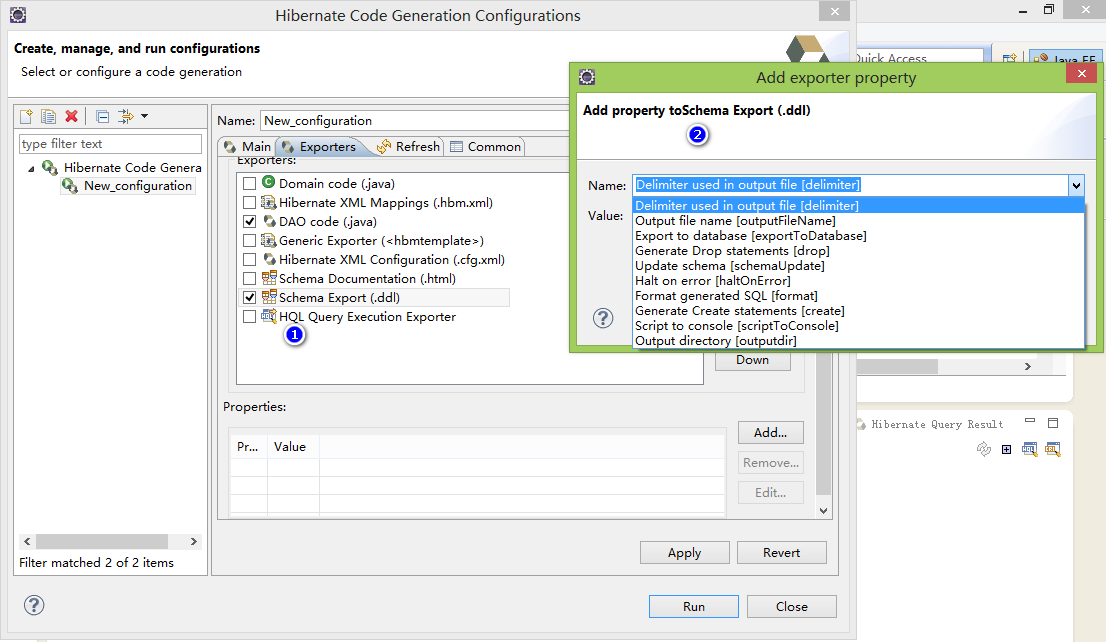Image resolution: width=1106 pixels, height=642 pixels.
Task: Click the vertical scrollbar down arrow in Exporters tab
Action: 823,511
